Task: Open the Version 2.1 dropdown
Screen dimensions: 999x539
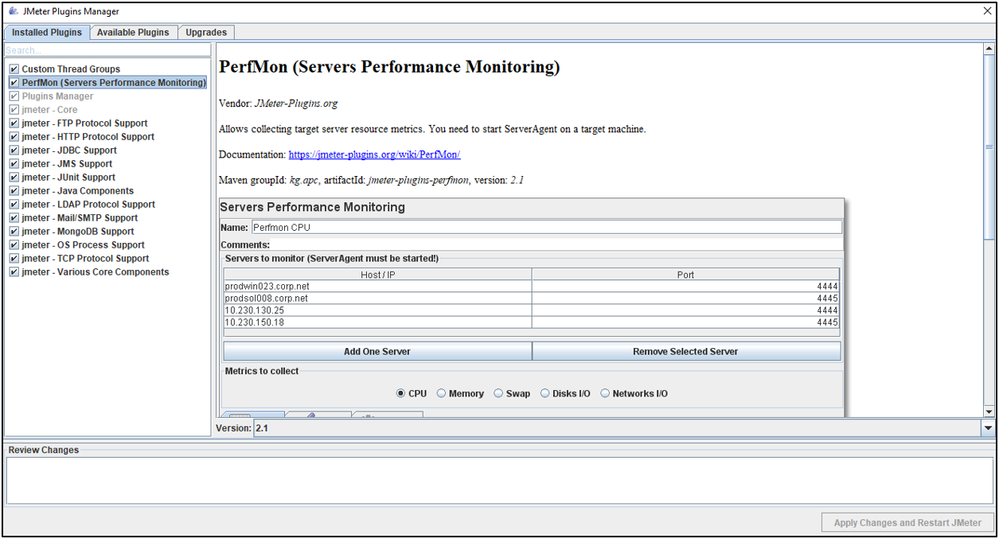Action: [x=988, y=428]
